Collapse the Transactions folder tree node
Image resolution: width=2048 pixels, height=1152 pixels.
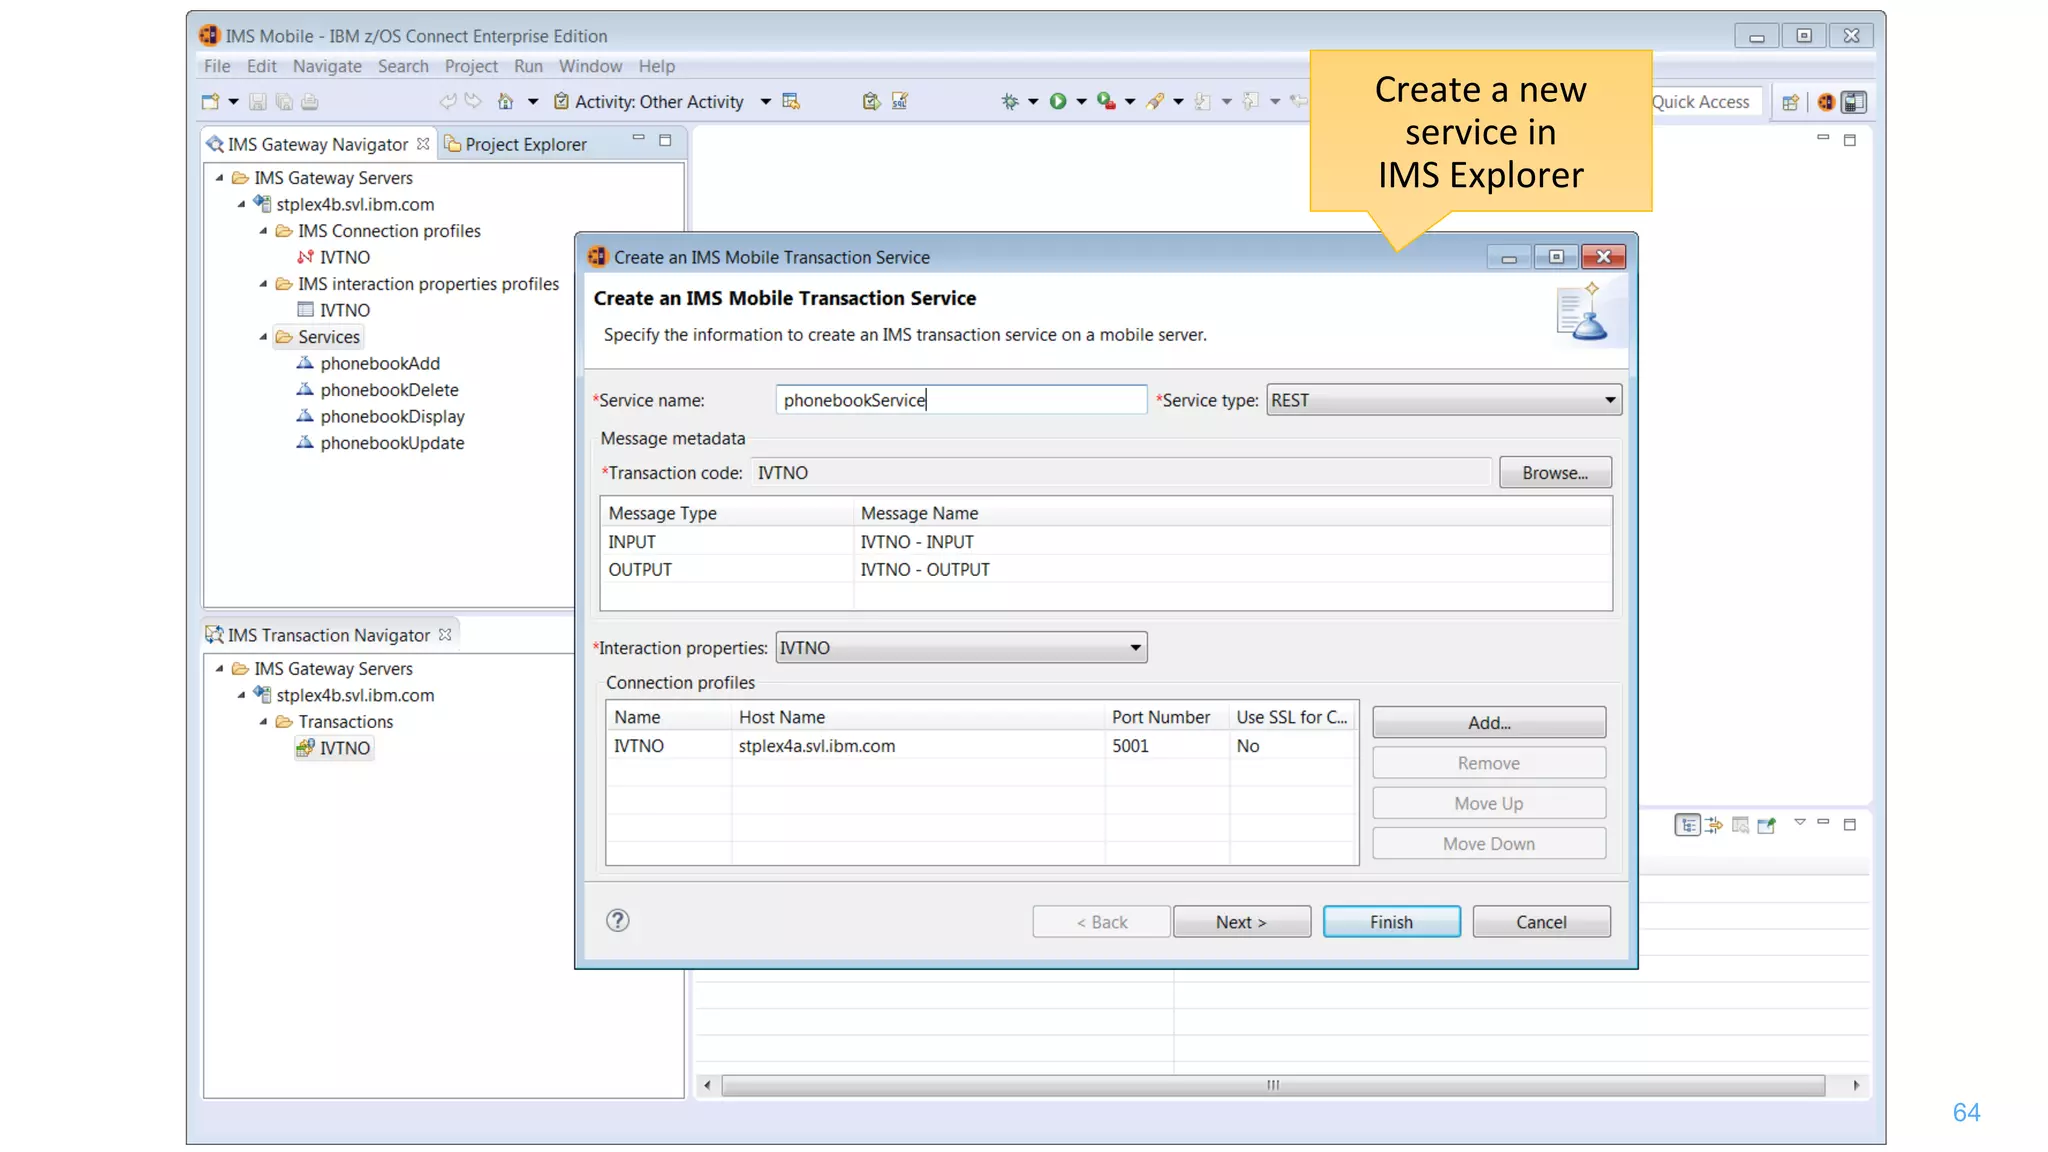[x=264, y=721]
